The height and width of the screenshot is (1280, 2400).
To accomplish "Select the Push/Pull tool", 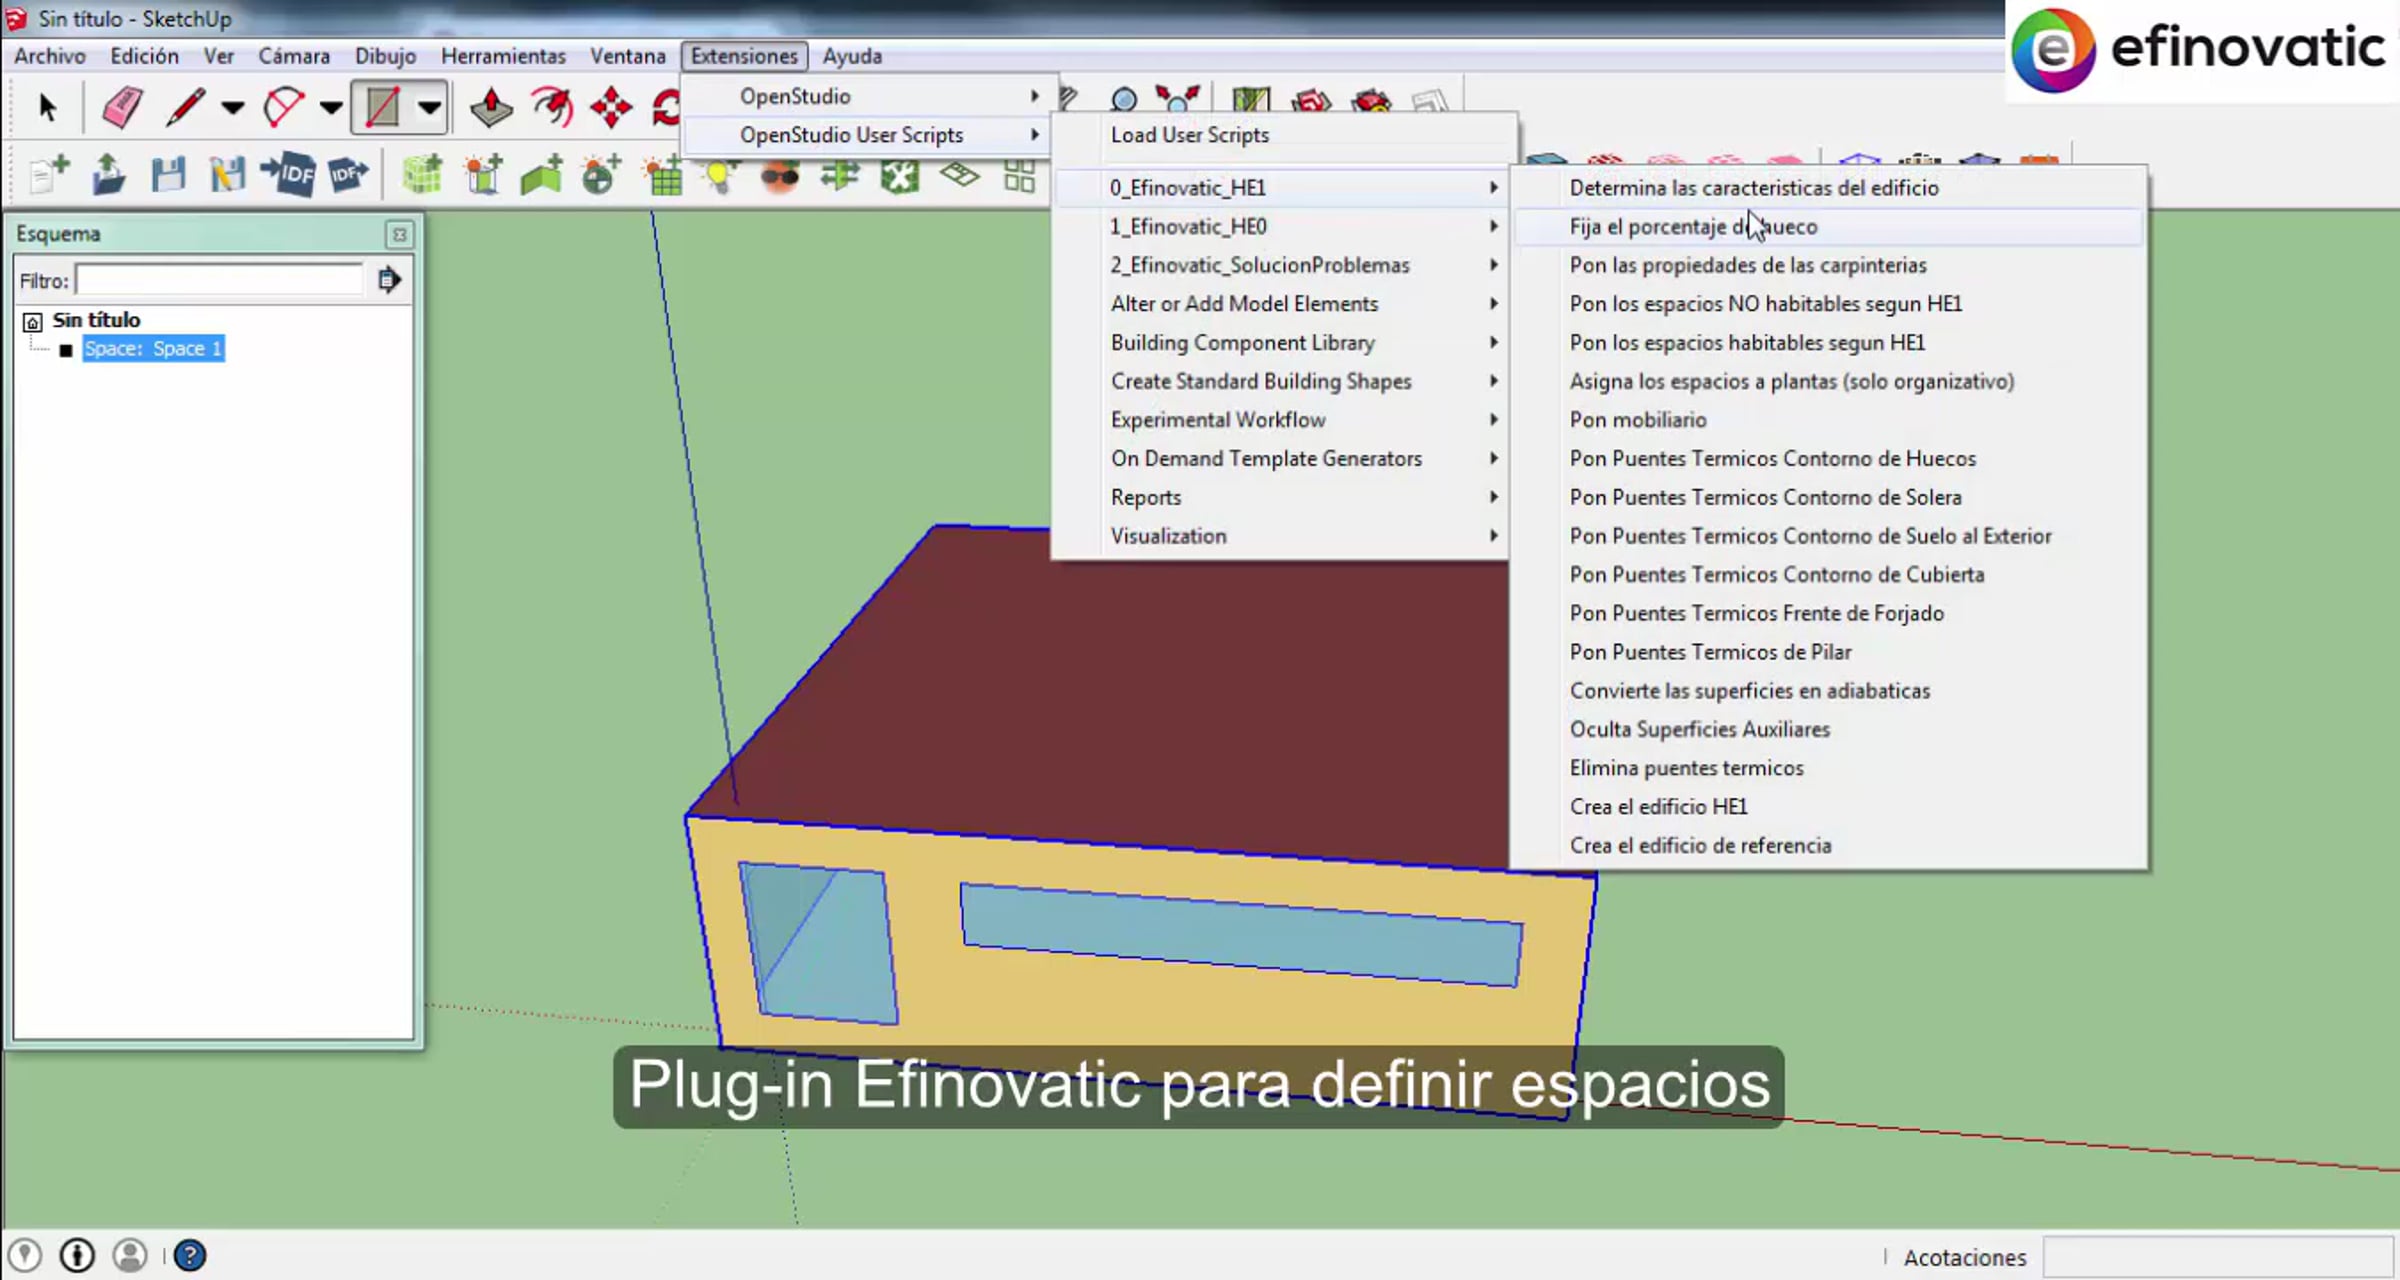I will (x=491, y=107).
